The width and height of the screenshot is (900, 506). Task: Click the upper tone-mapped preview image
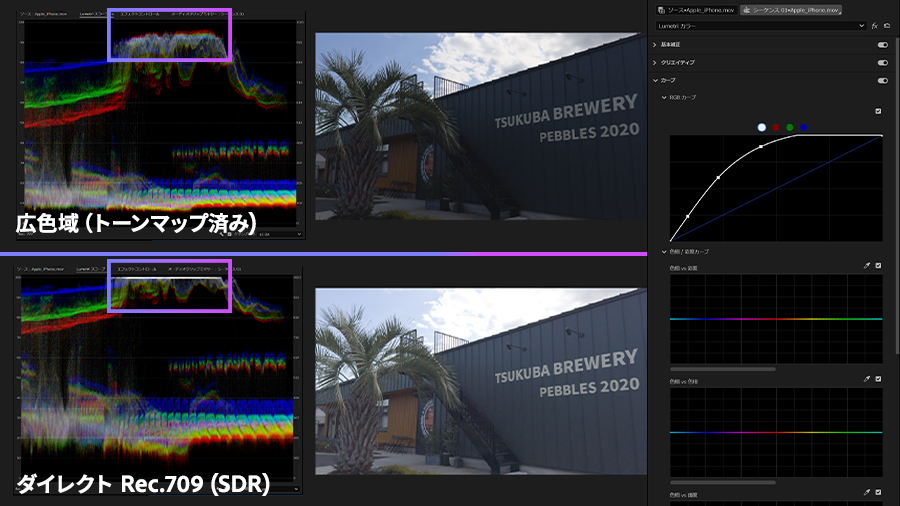[481, 126]
